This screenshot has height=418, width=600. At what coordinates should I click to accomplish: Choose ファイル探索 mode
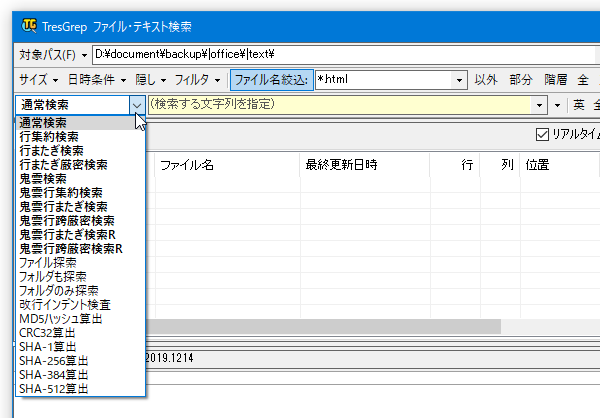coord(80,263)
